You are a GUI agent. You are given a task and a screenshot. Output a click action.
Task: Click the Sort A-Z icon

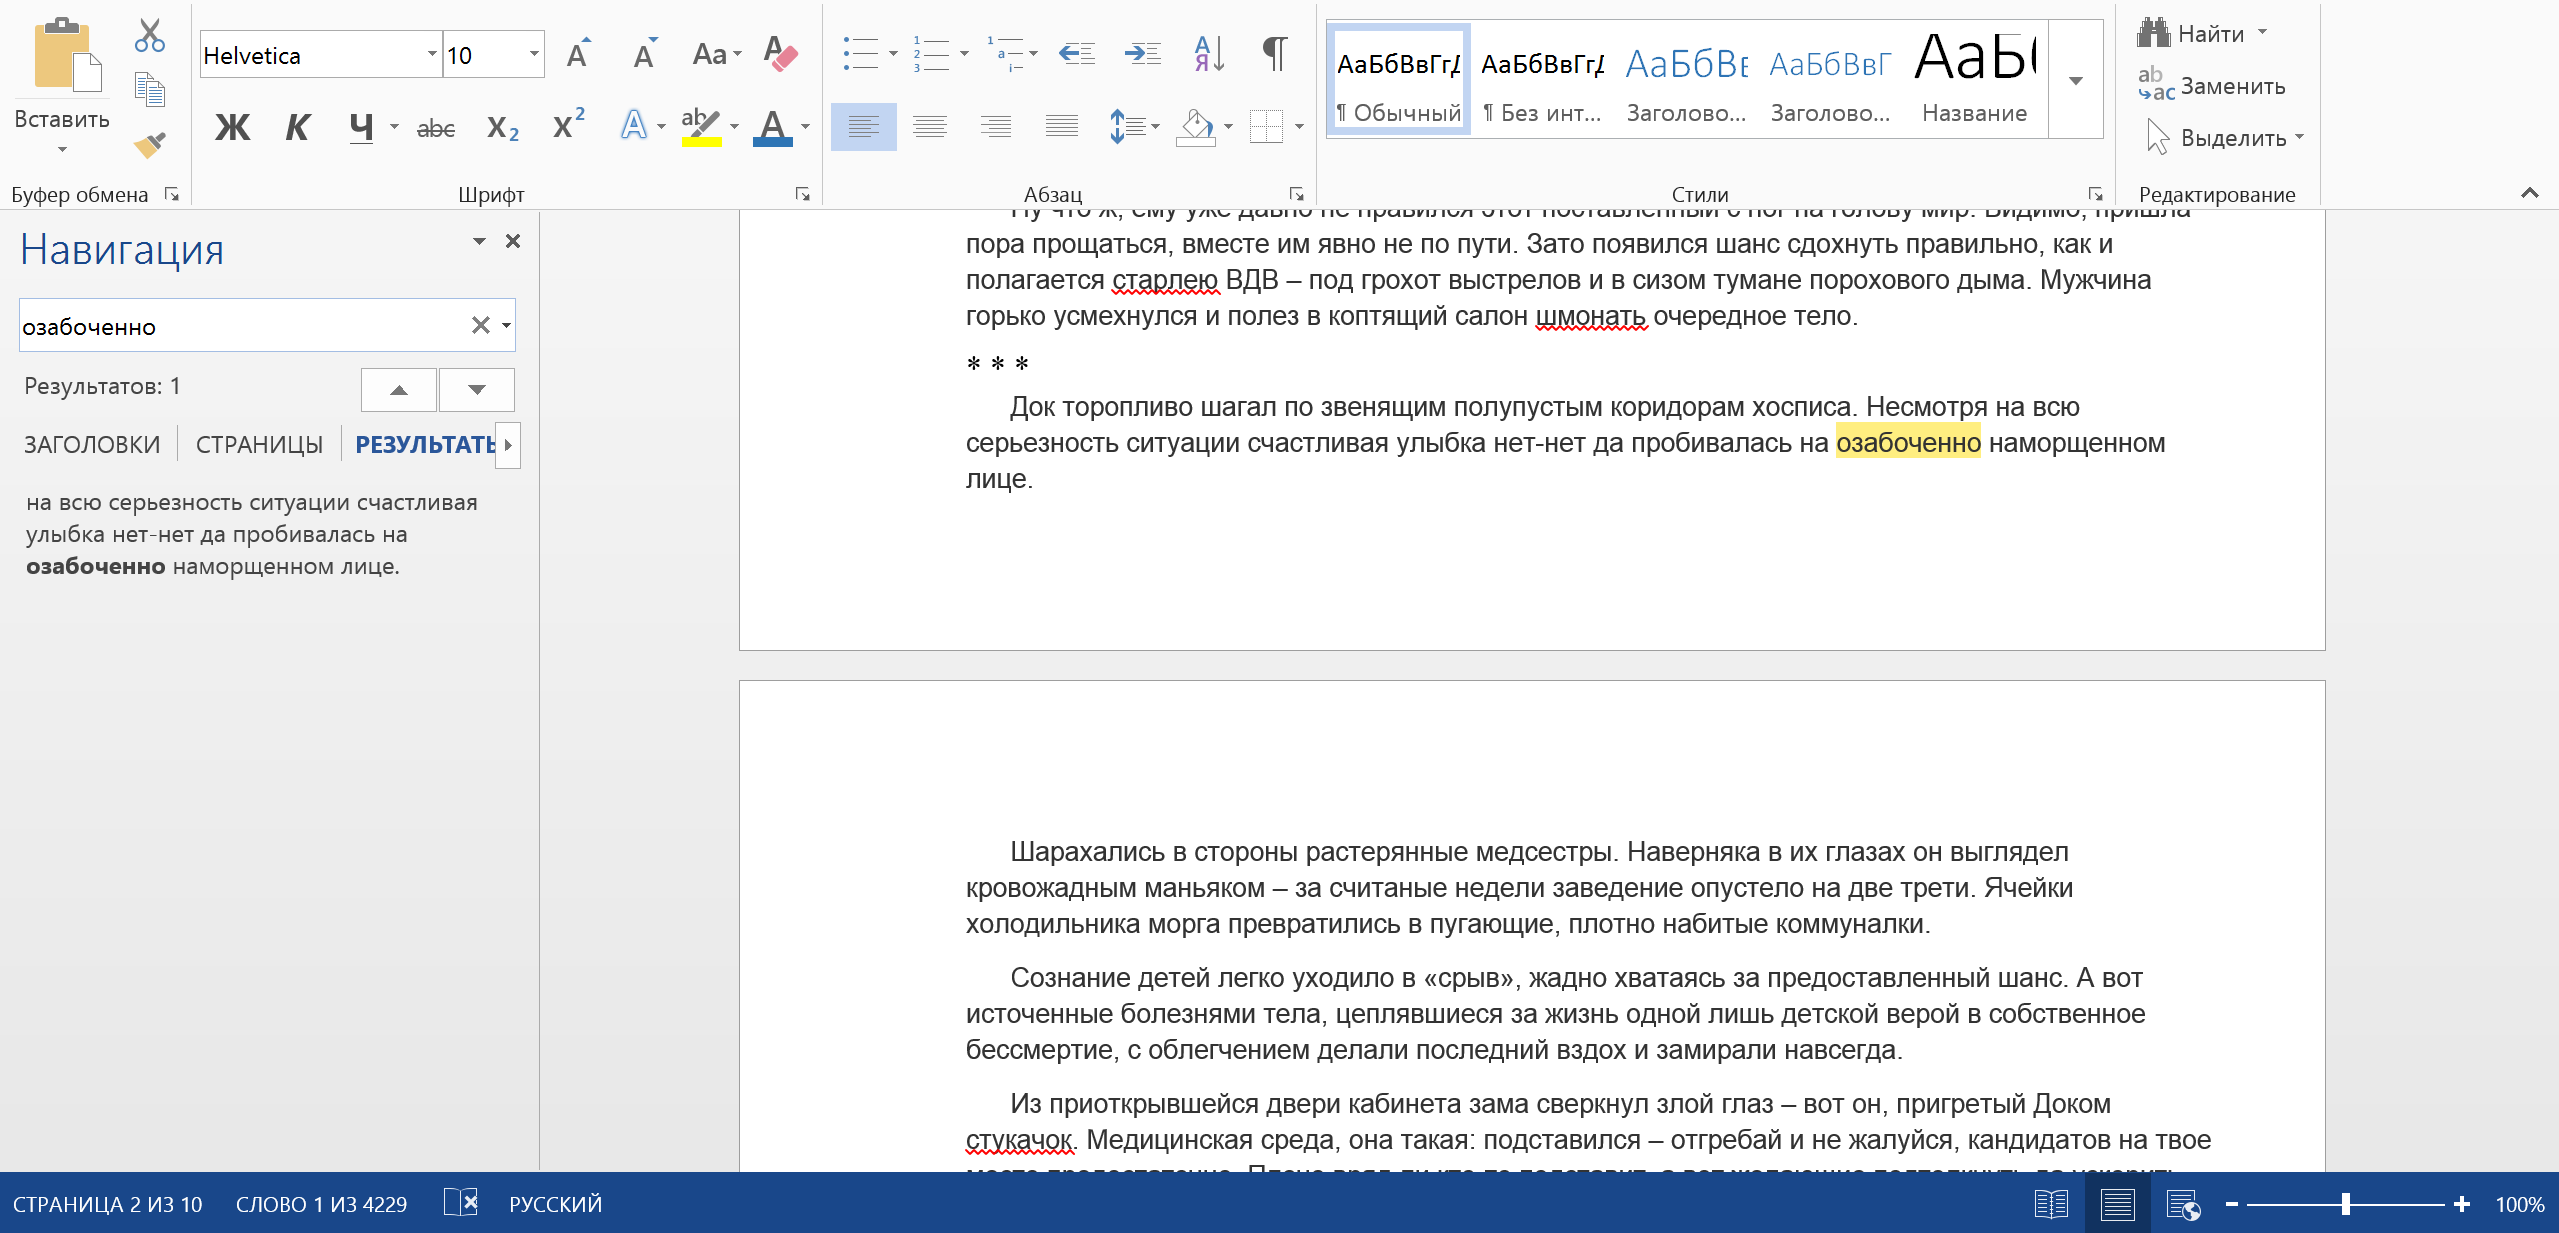click(1209, 54)
